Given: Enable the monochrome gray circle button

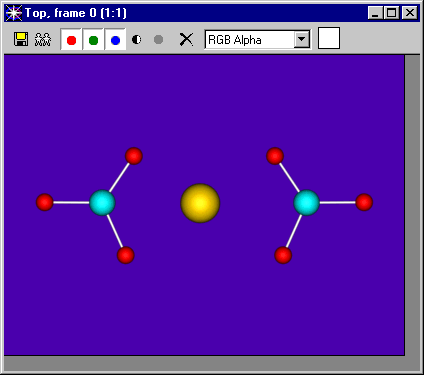Looking at the screenshot, I should tap(158, 40).
